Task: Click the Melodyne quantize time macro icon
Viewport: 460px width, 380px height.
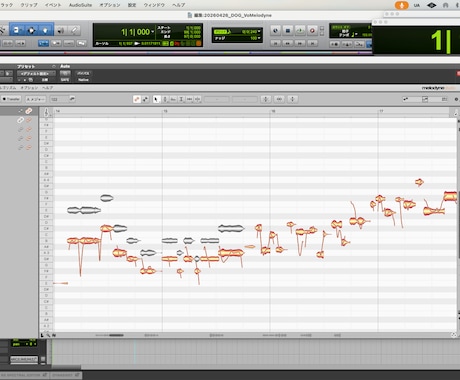Action: click(279, 99)
